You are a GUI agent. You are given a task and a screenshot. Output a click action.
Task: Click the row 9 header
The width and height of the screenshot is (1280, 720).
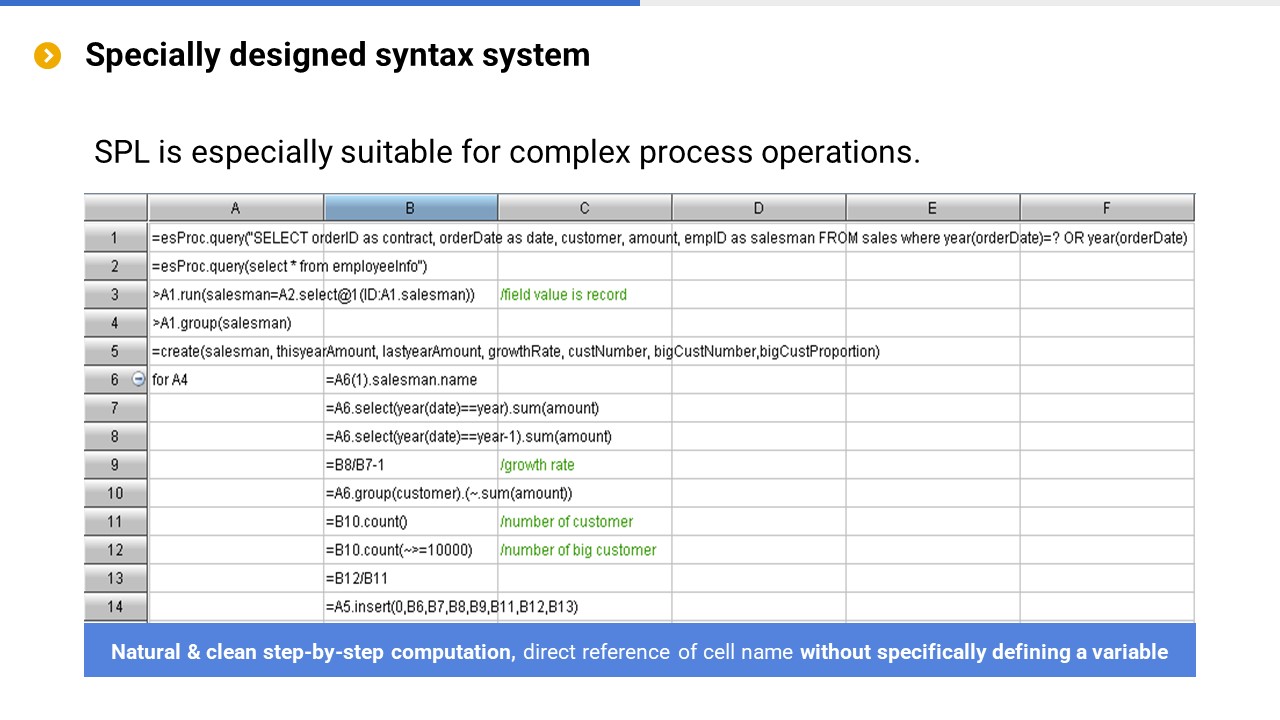[x=115, y=465]
